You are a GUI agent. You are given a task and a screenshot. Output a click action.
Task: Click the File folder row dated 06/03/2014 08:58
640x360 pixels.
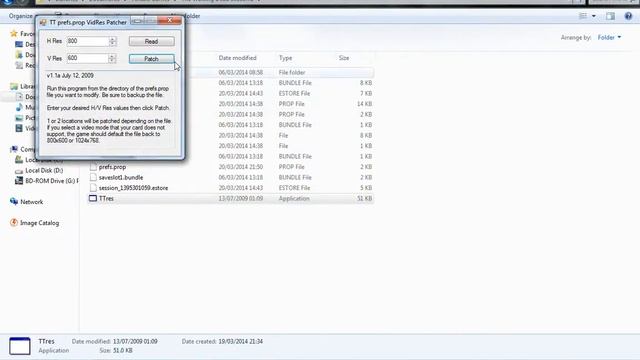(x=231, y=72)
